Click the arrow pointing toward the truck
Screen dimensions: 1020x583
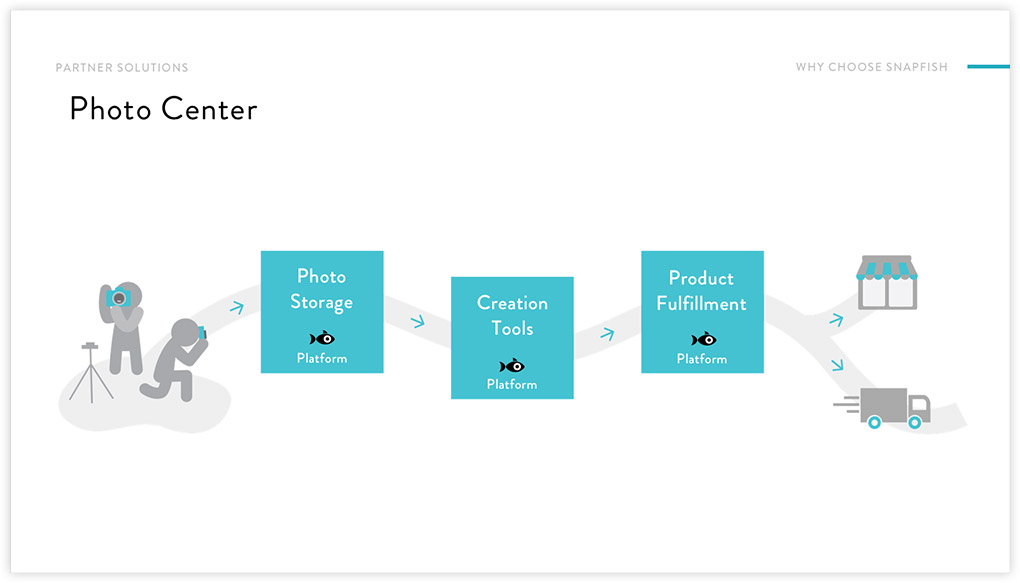tap(837, 364)
